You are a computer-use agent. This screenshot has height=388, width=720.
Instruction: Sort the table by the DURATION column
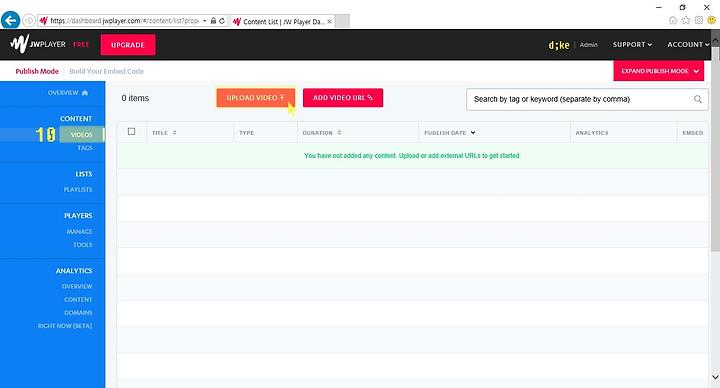pos(322,133)
